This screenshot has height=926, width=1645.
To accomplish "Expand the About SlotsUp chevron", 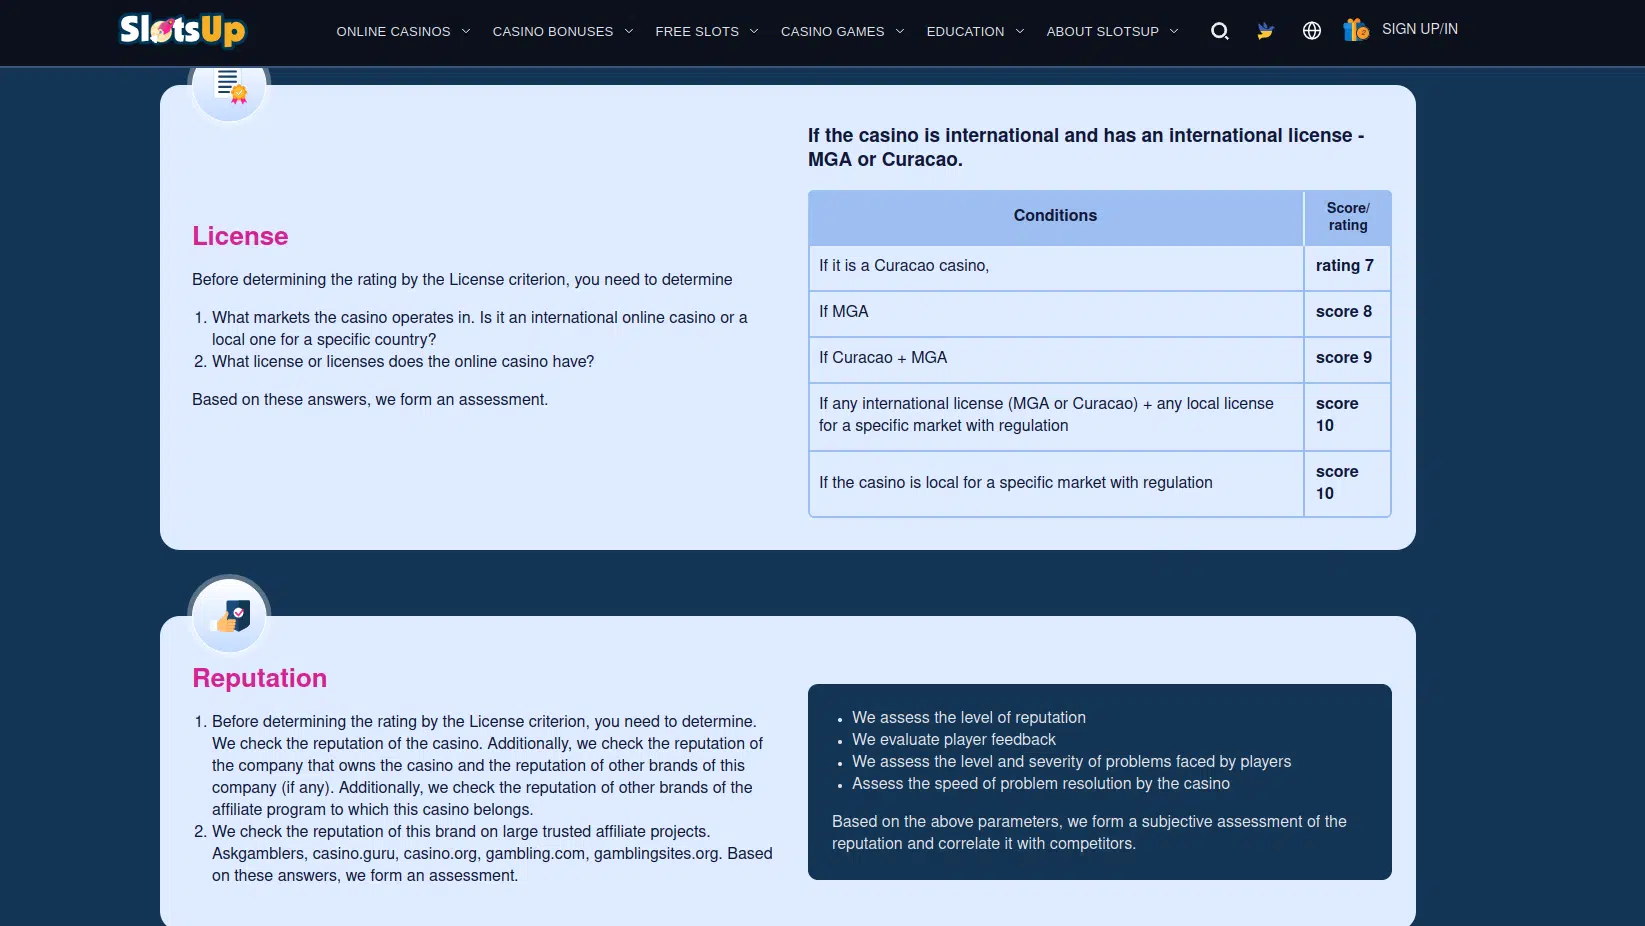I will tap(1174, 31).
